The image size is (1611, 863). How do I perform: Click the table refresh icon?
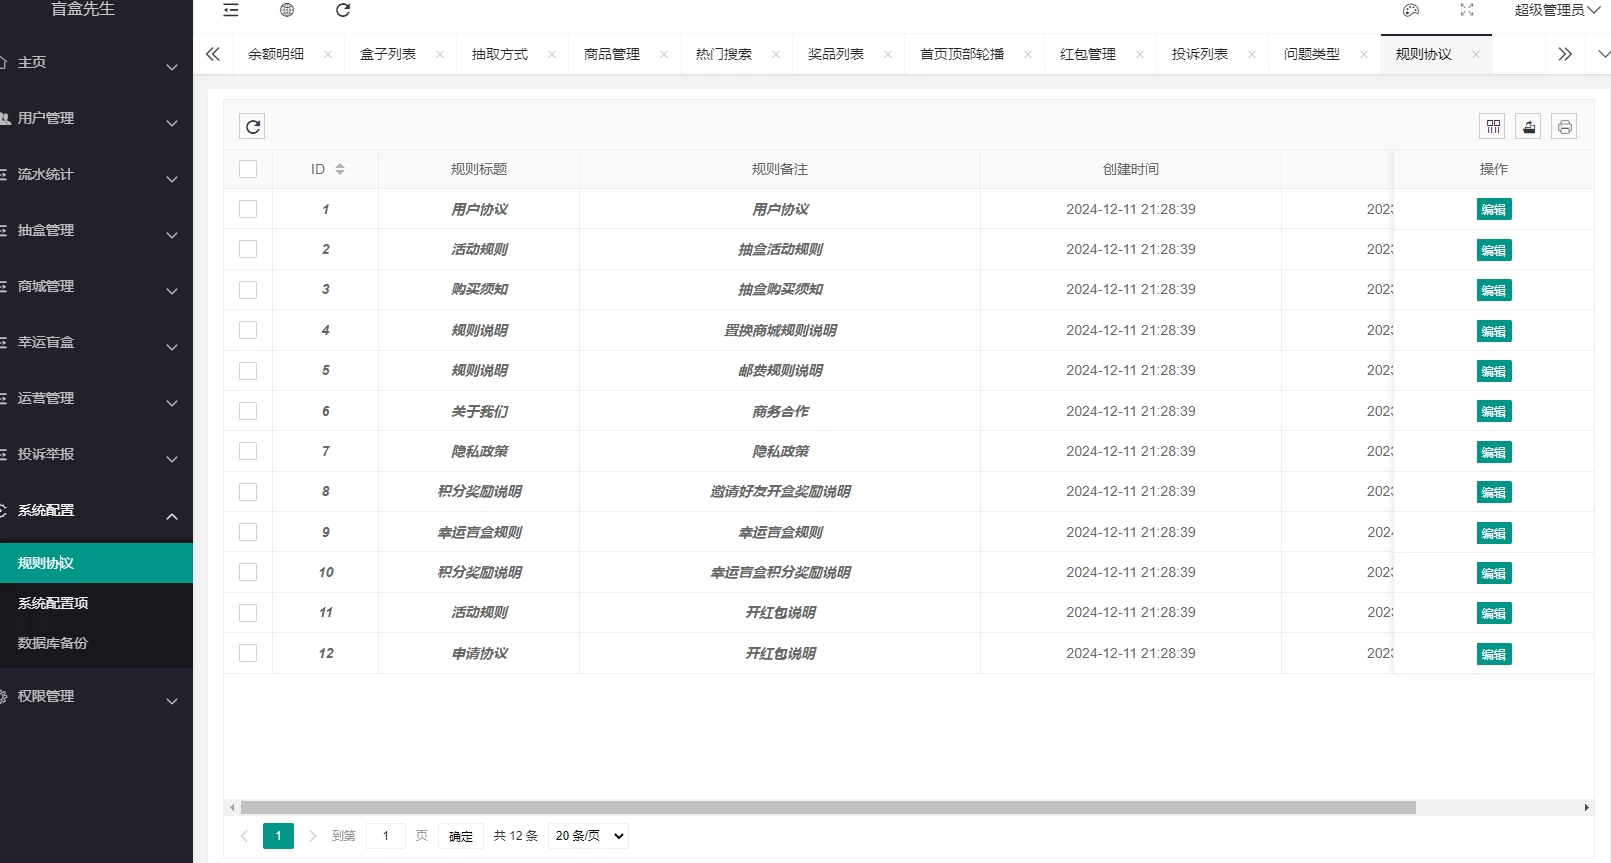pyautogui.click(x=253, y=126)
